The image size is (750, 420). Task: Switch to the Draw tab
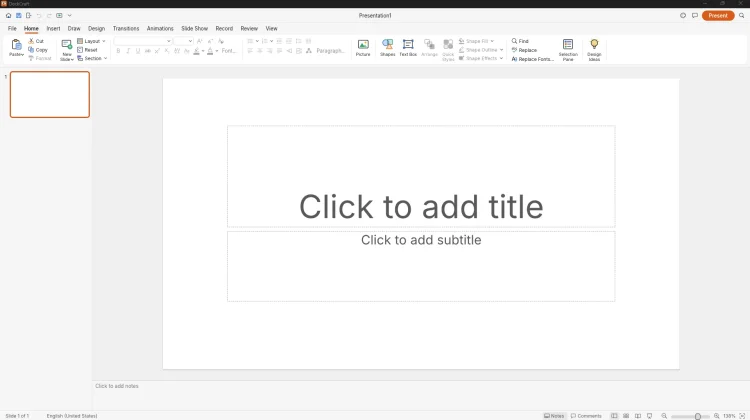click(74, 29)
